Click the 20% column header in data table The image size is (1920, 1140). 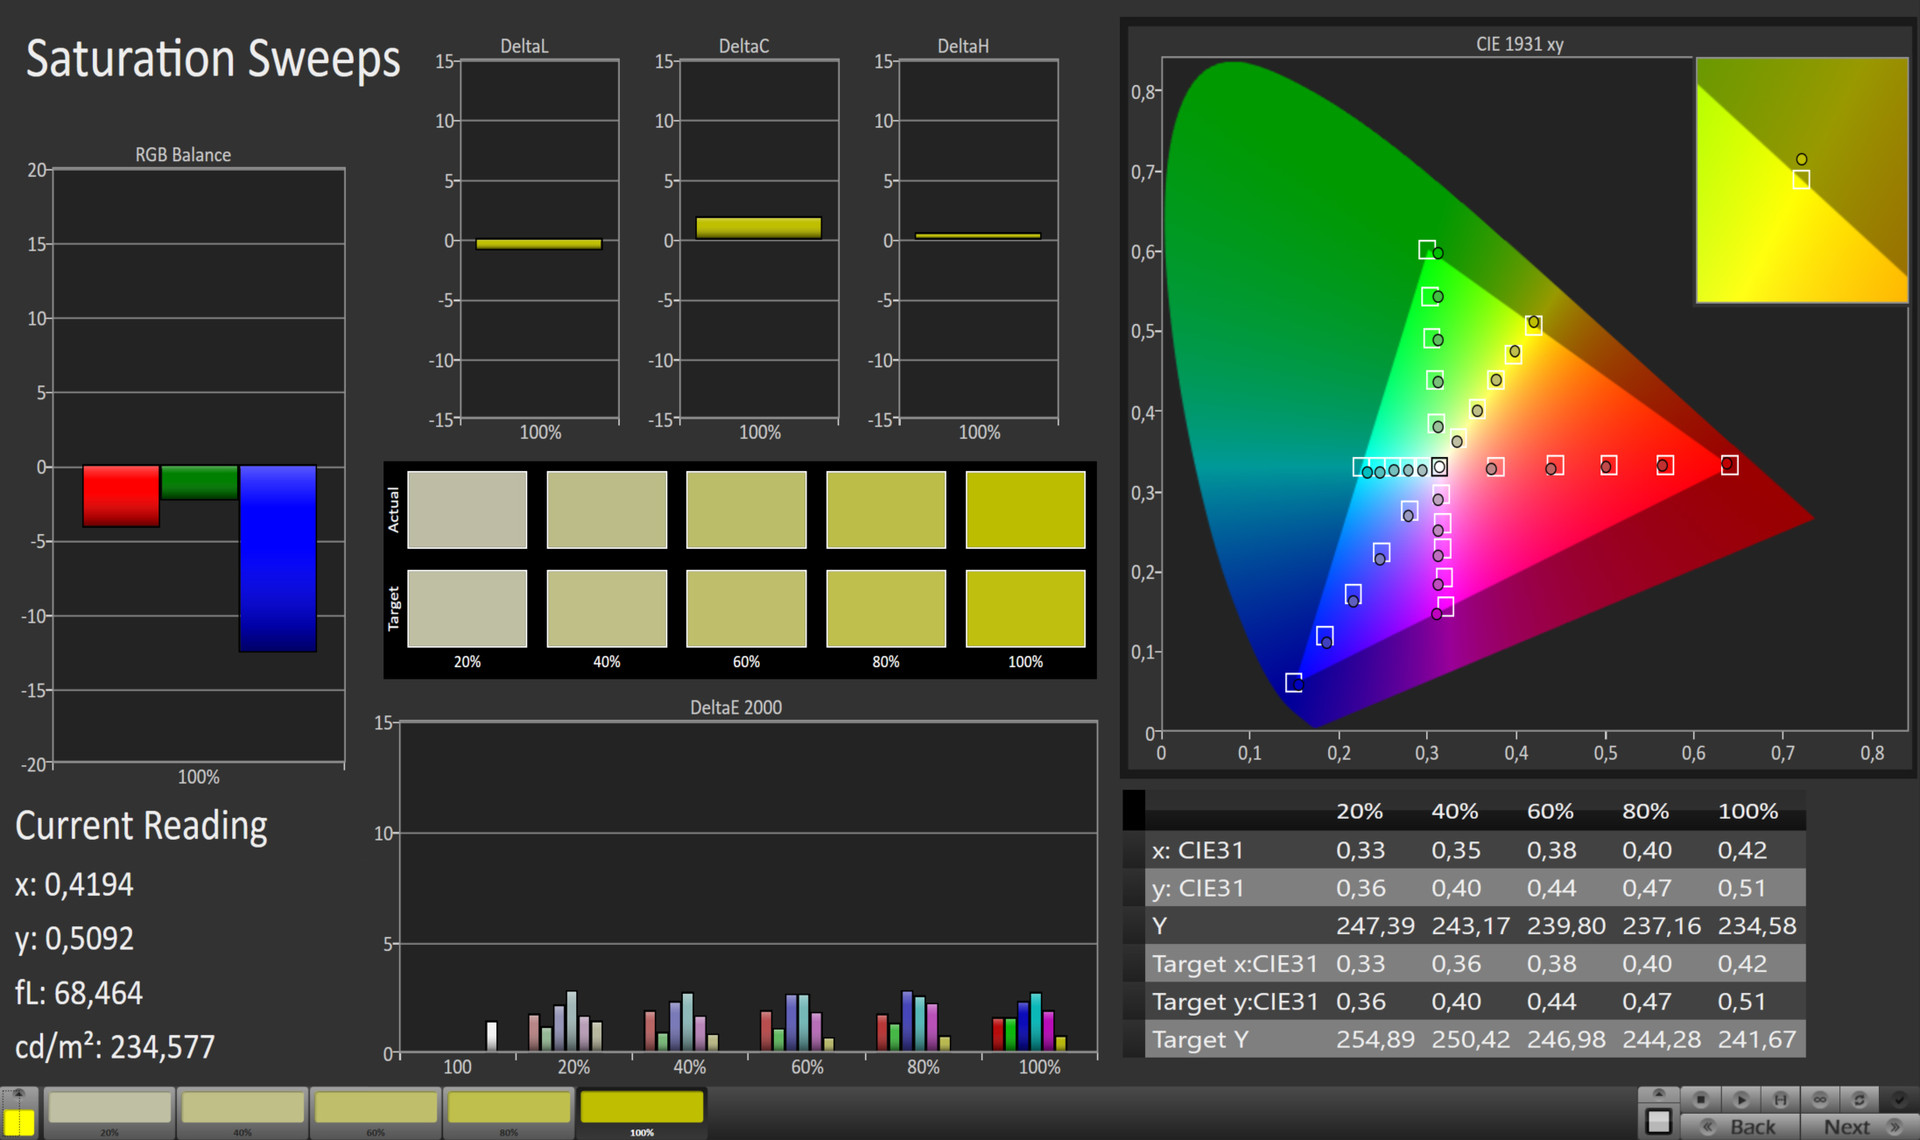[x=1360, y=811]
